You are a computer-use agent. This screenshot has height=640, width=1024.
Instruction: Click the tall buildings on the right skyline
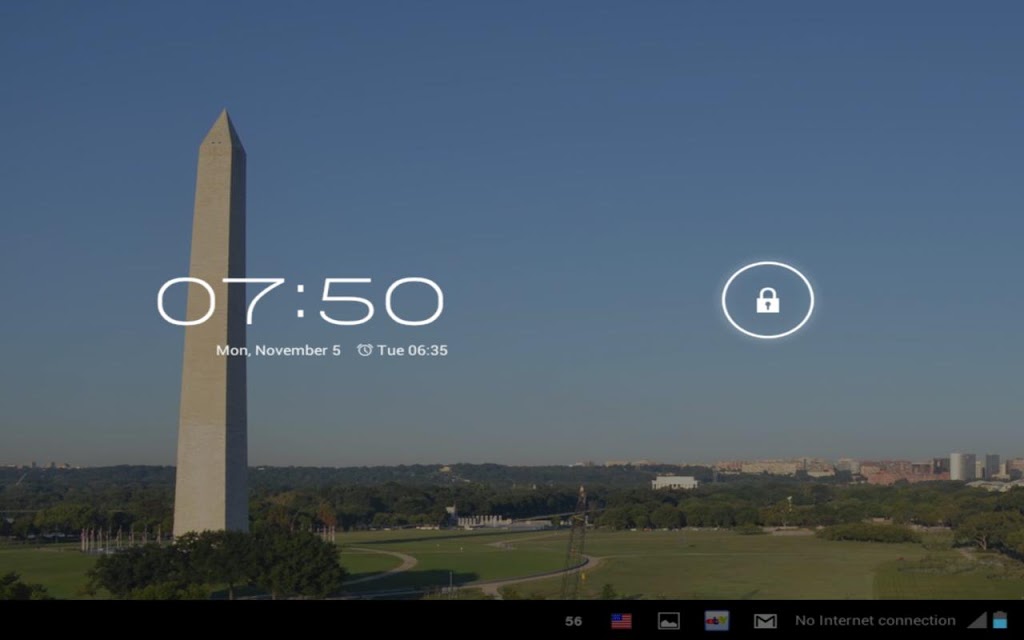(x=974, y=466)
